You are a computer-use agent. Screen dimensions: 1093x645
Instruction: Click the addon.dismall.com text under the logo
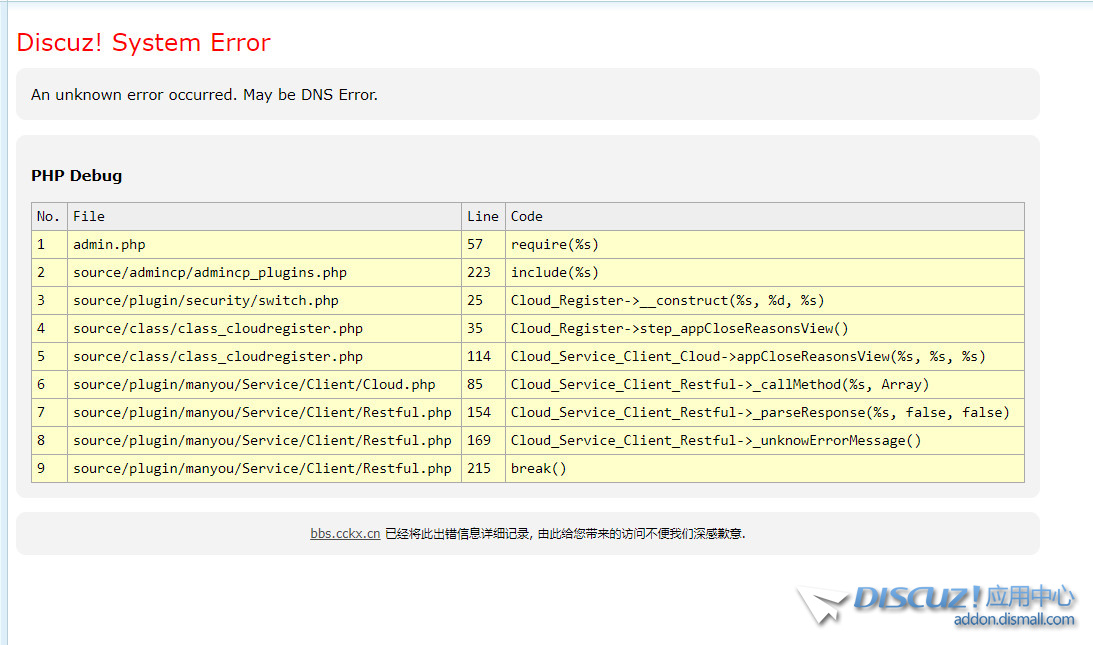[1014, 620]
